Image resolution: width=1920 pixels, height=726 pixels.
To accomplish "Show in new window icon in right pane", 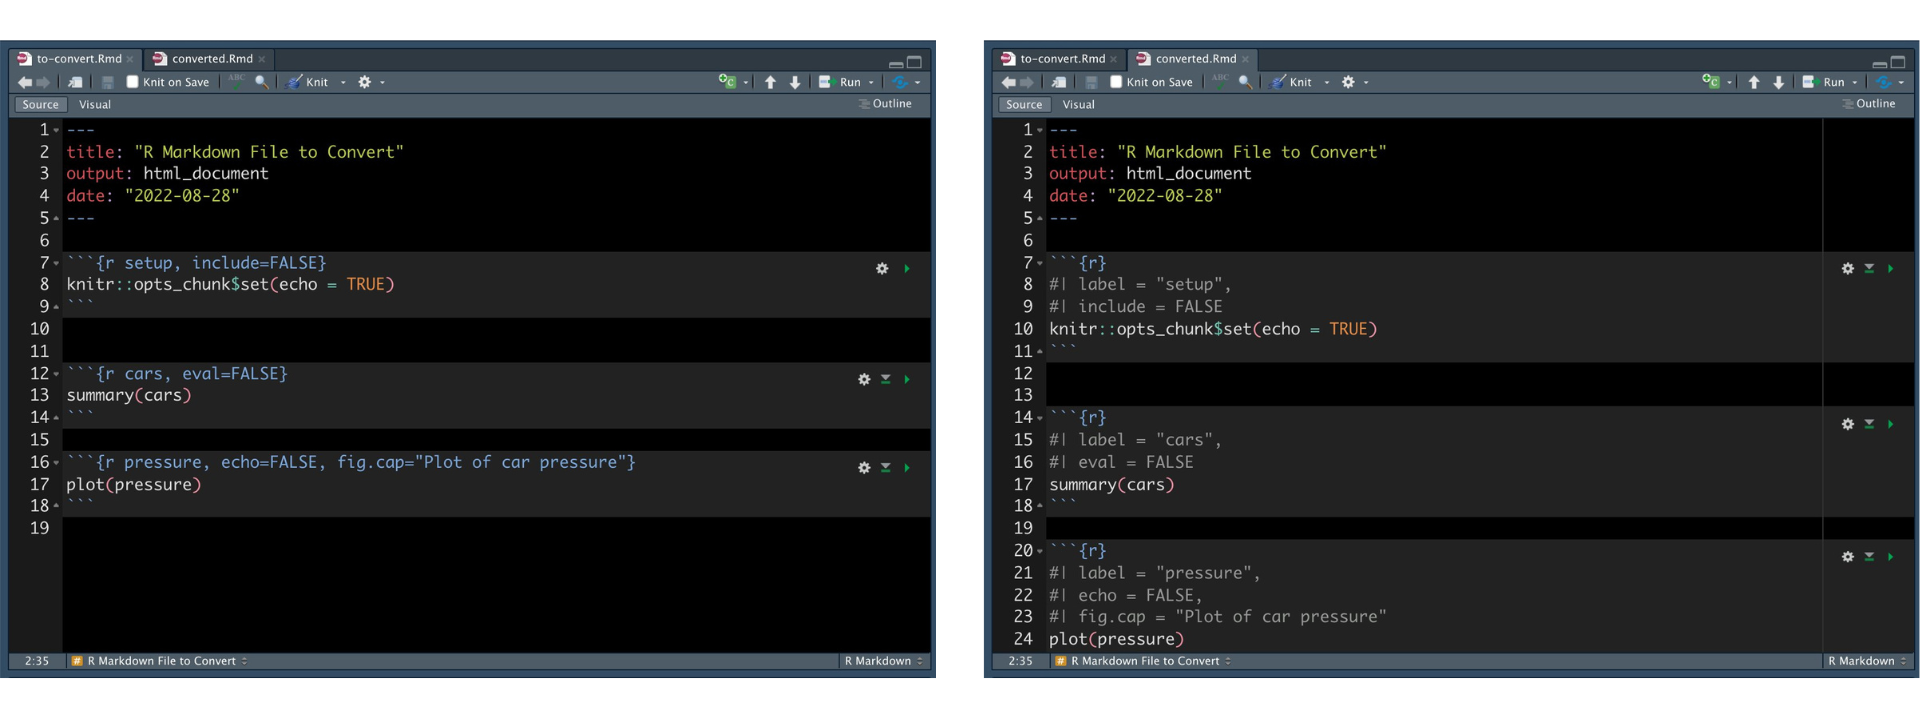I will tap(1059, 82).
